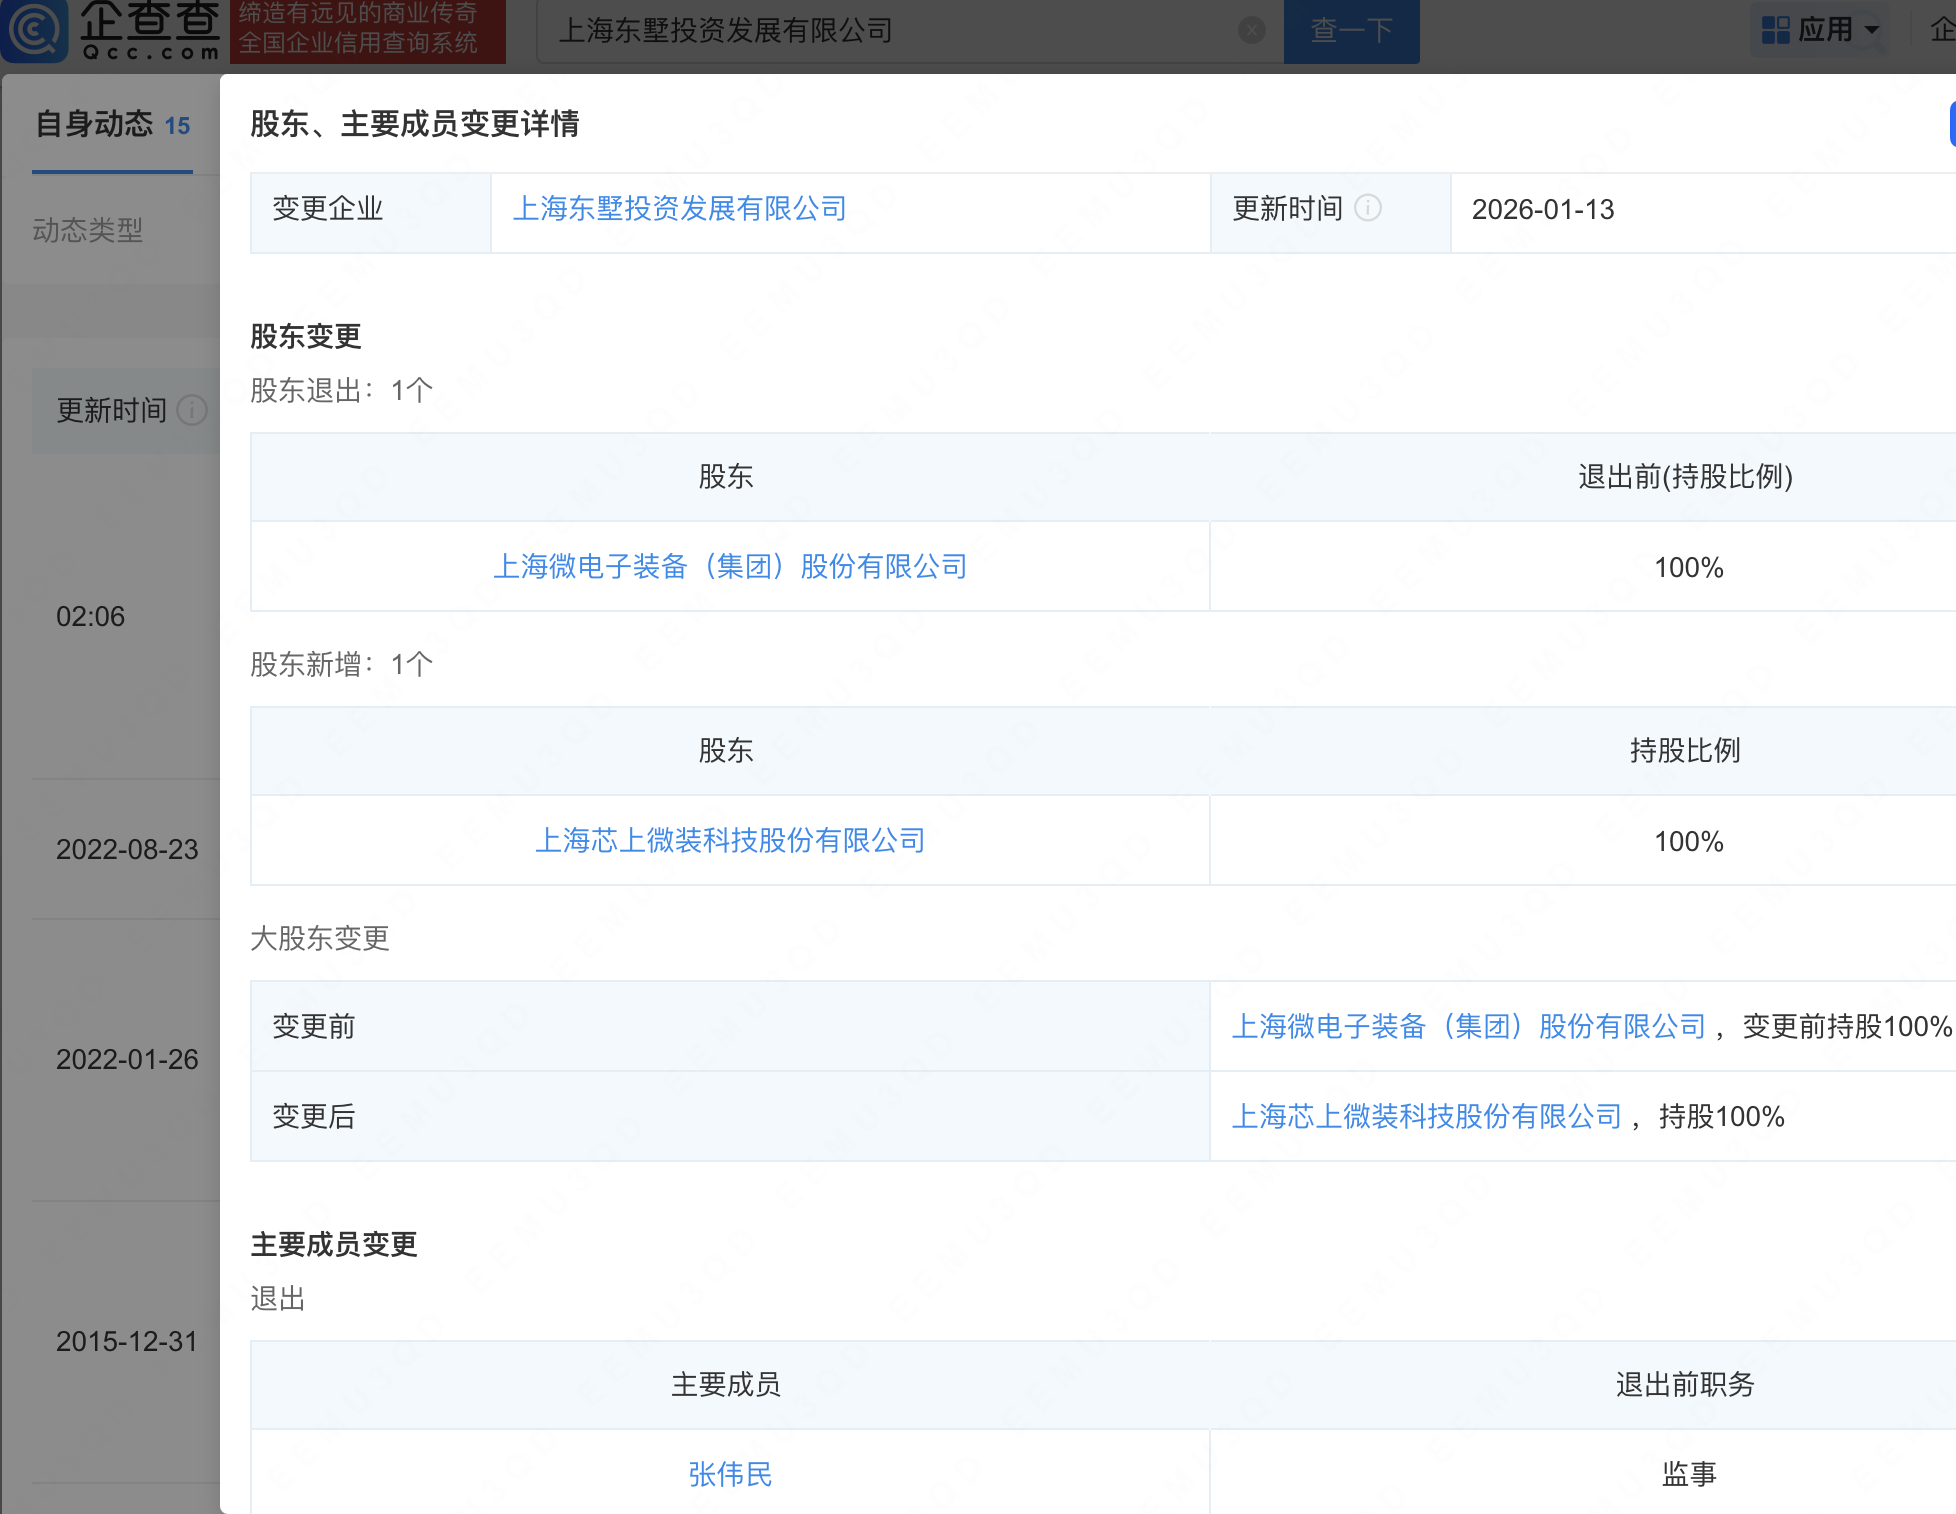
Task: Switch to the 自身动态 tab
Action: [95, 124]
